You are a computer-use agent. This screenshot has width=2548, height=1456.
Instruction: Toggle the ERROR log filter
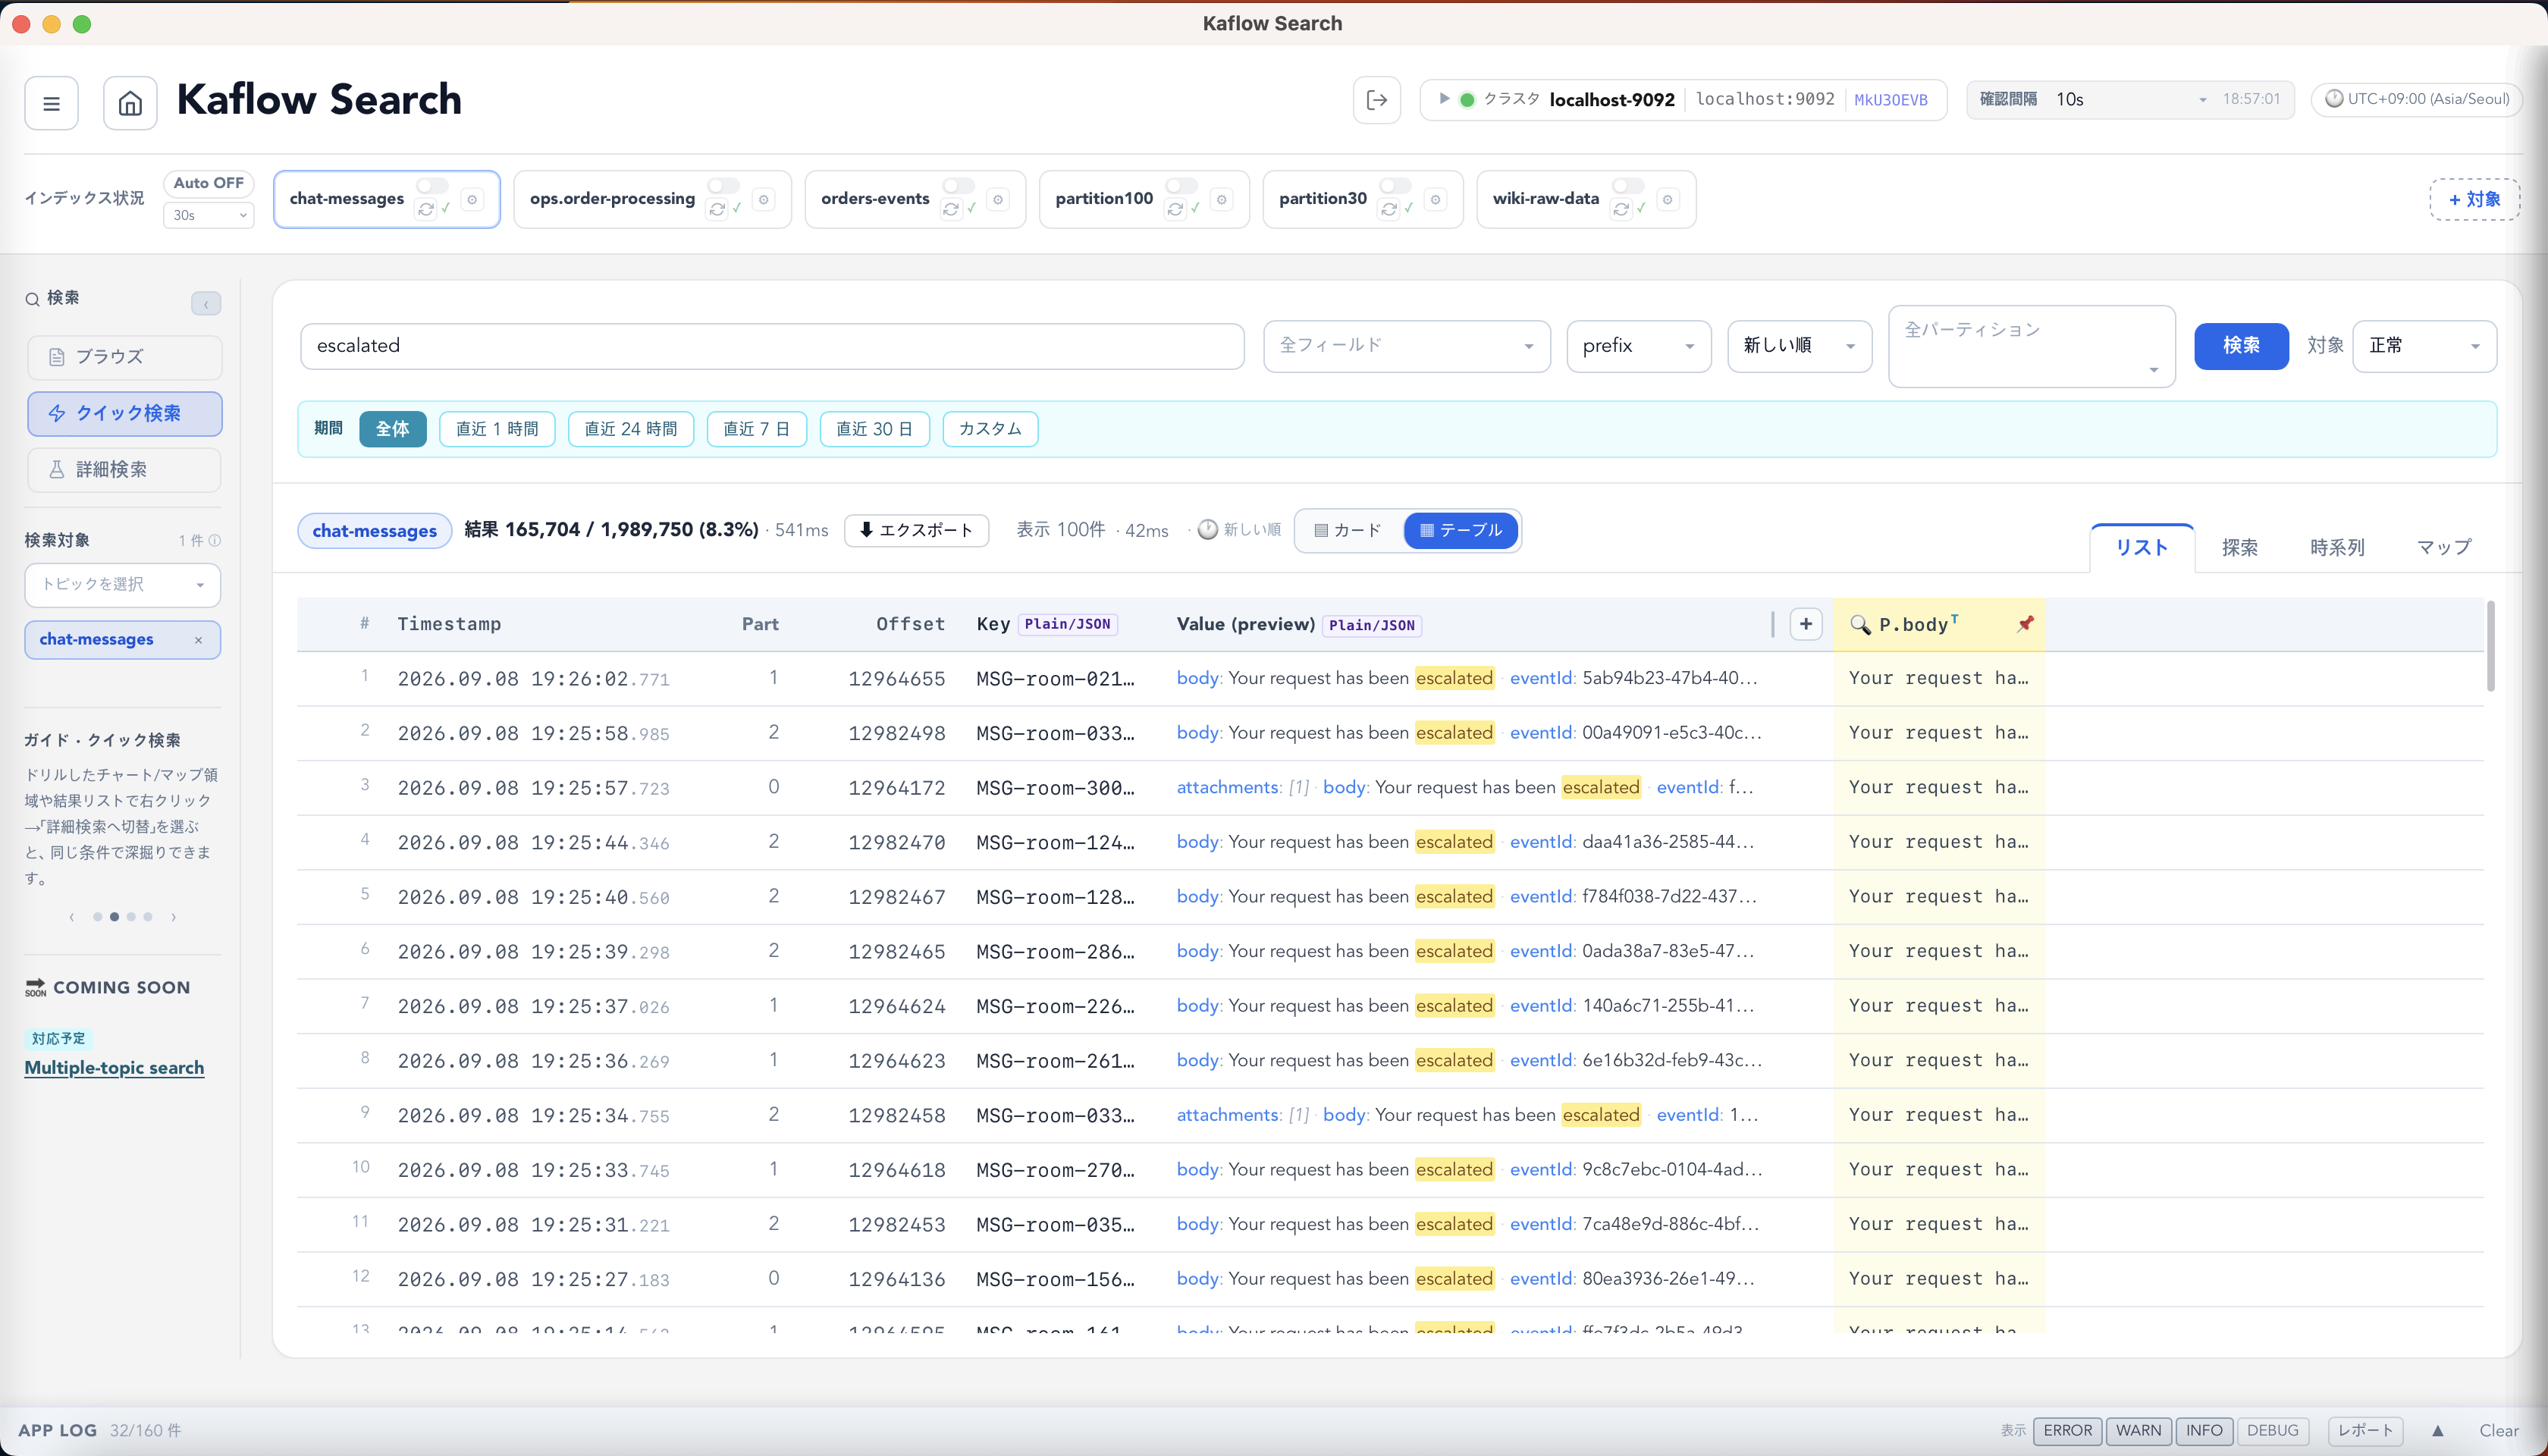[x=2067, y=1431]
